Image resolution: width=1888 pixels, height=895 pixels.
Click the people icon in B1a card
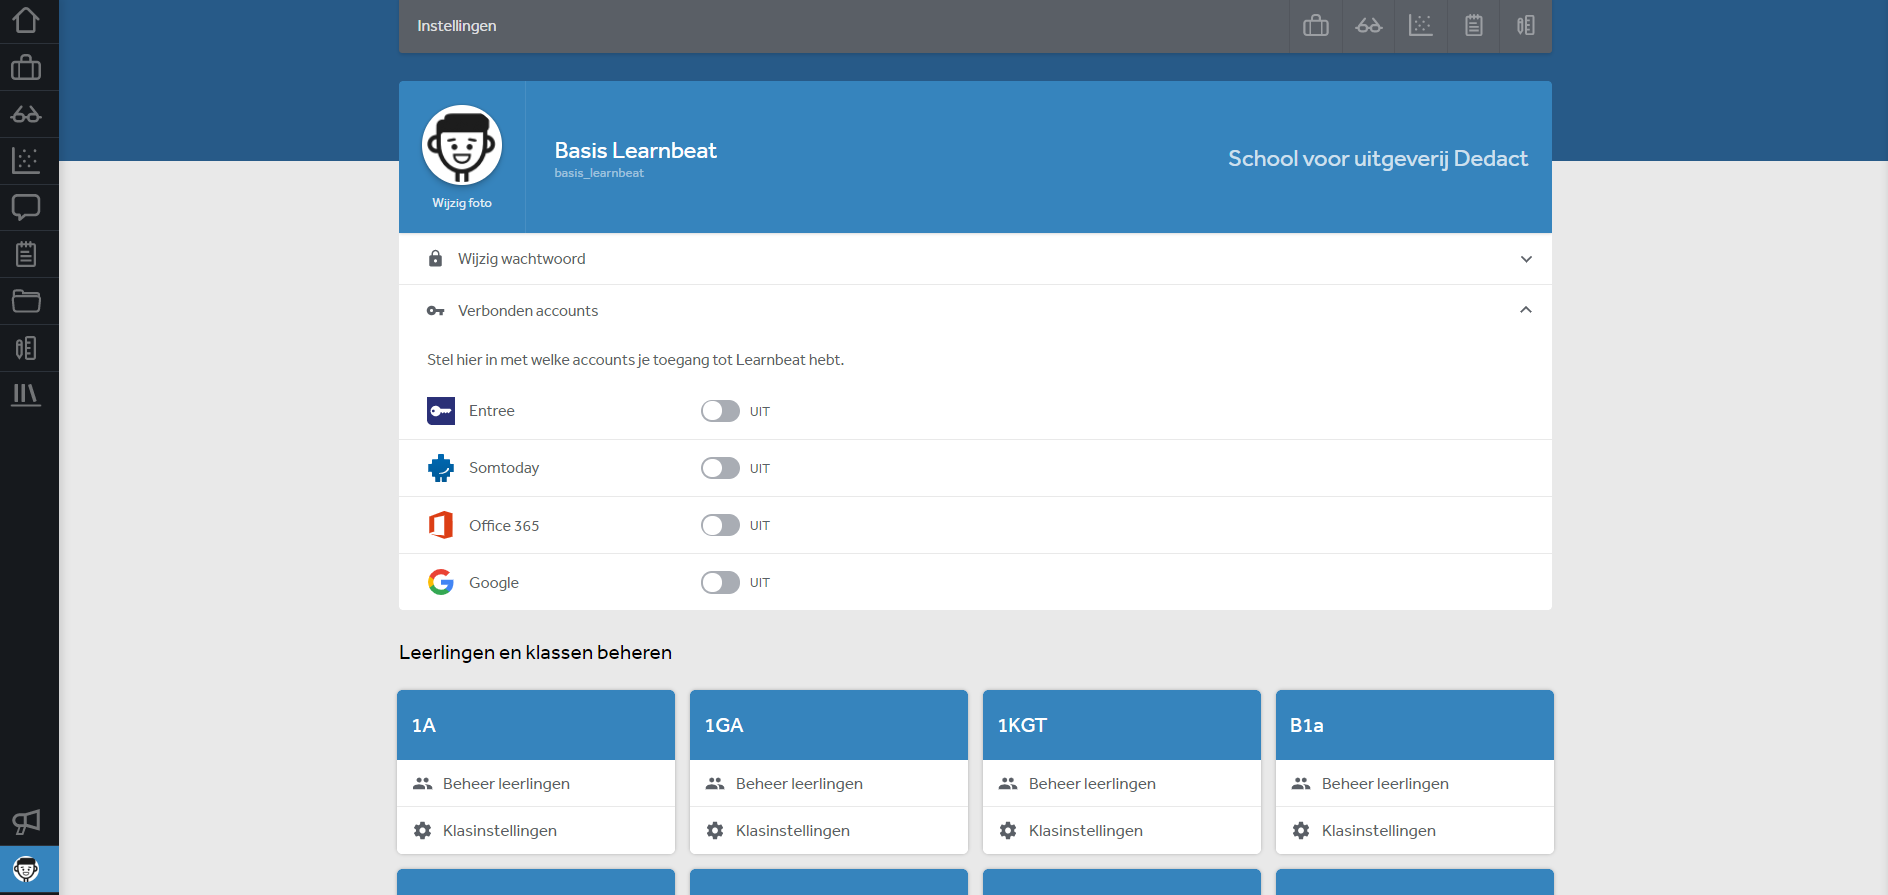1301,783
